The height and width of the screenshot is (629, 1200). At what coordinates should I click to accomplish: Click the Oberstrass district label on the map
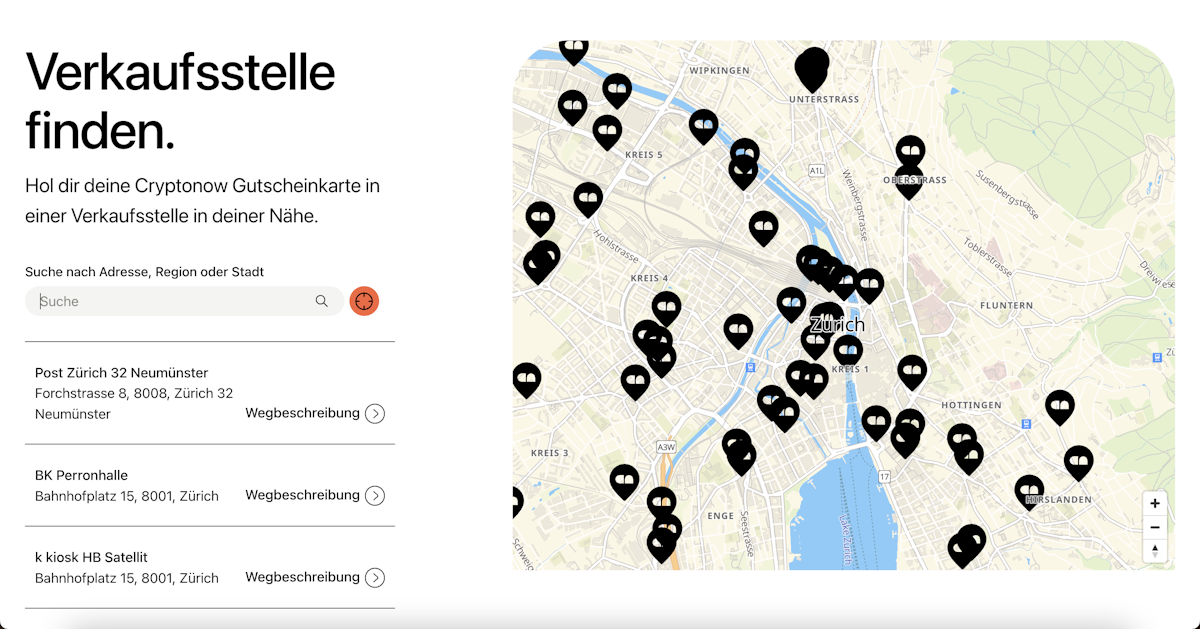pyautogui.click(x=915, y=180)
